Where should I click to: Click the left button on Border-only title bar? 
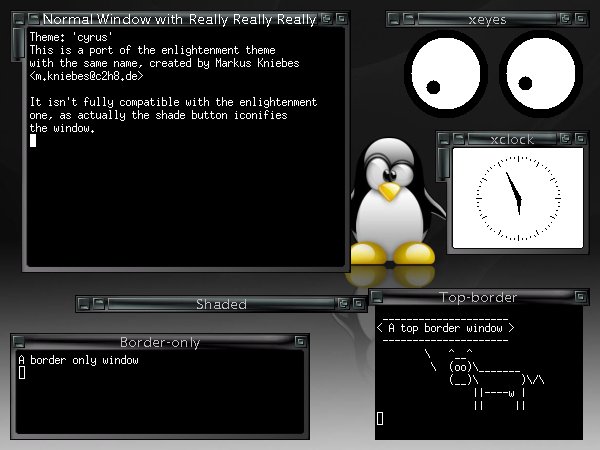[x=19, y=341]
